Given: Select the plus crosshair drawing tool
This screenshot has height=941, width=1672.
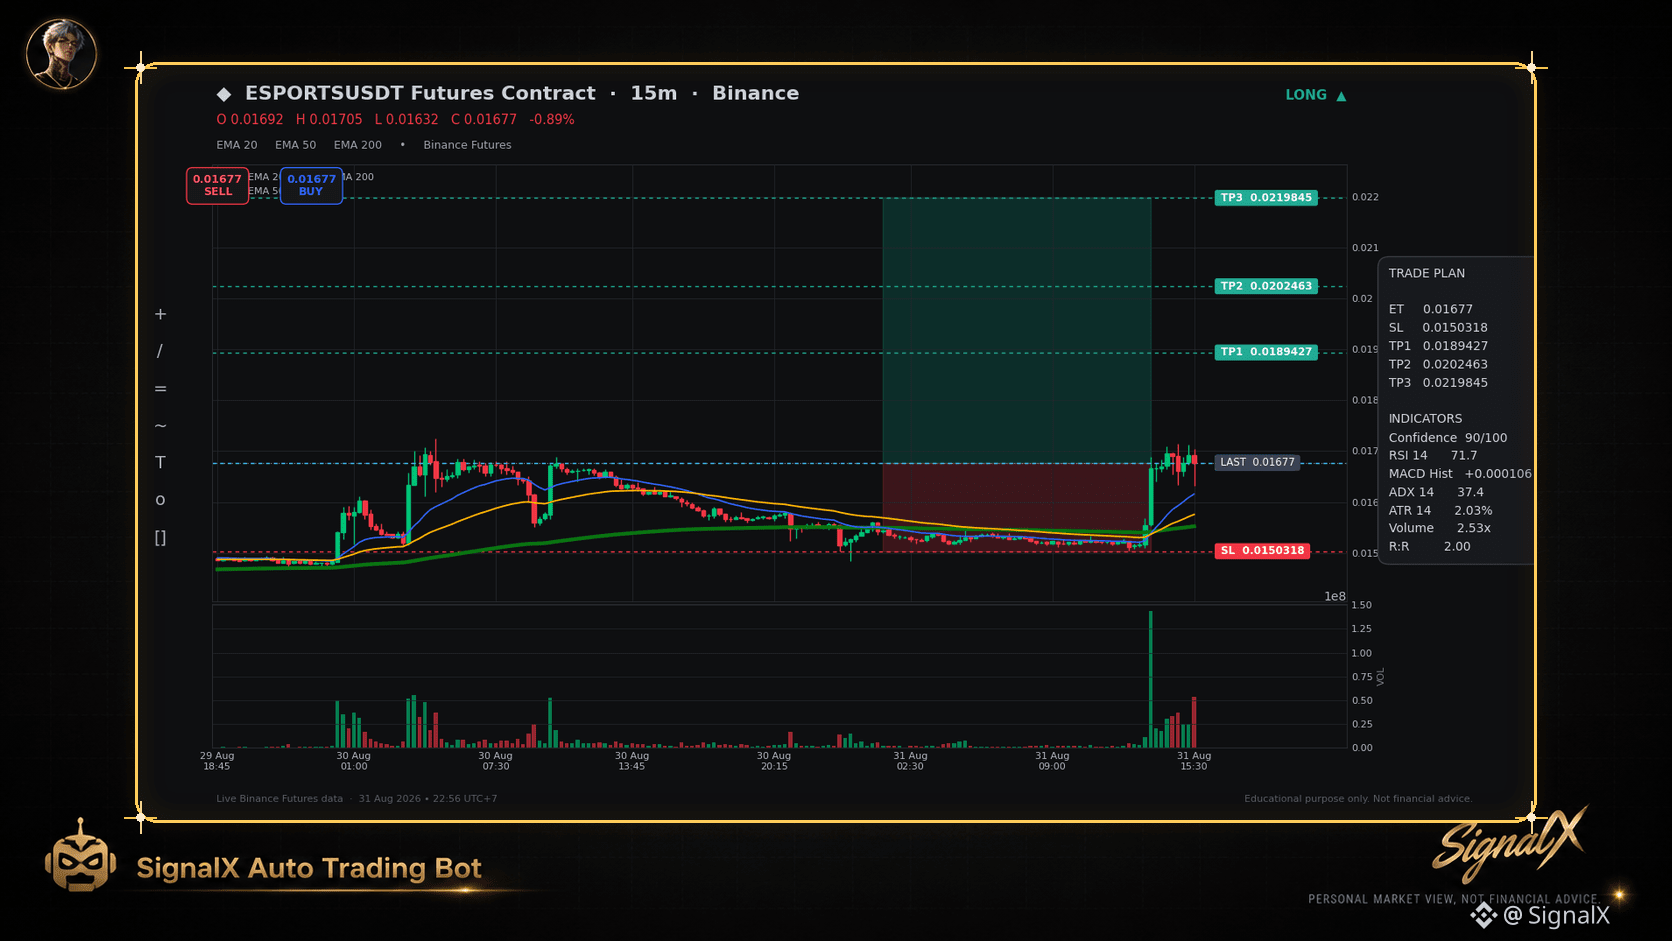Looking at the screenshot, I should point(160,314).
